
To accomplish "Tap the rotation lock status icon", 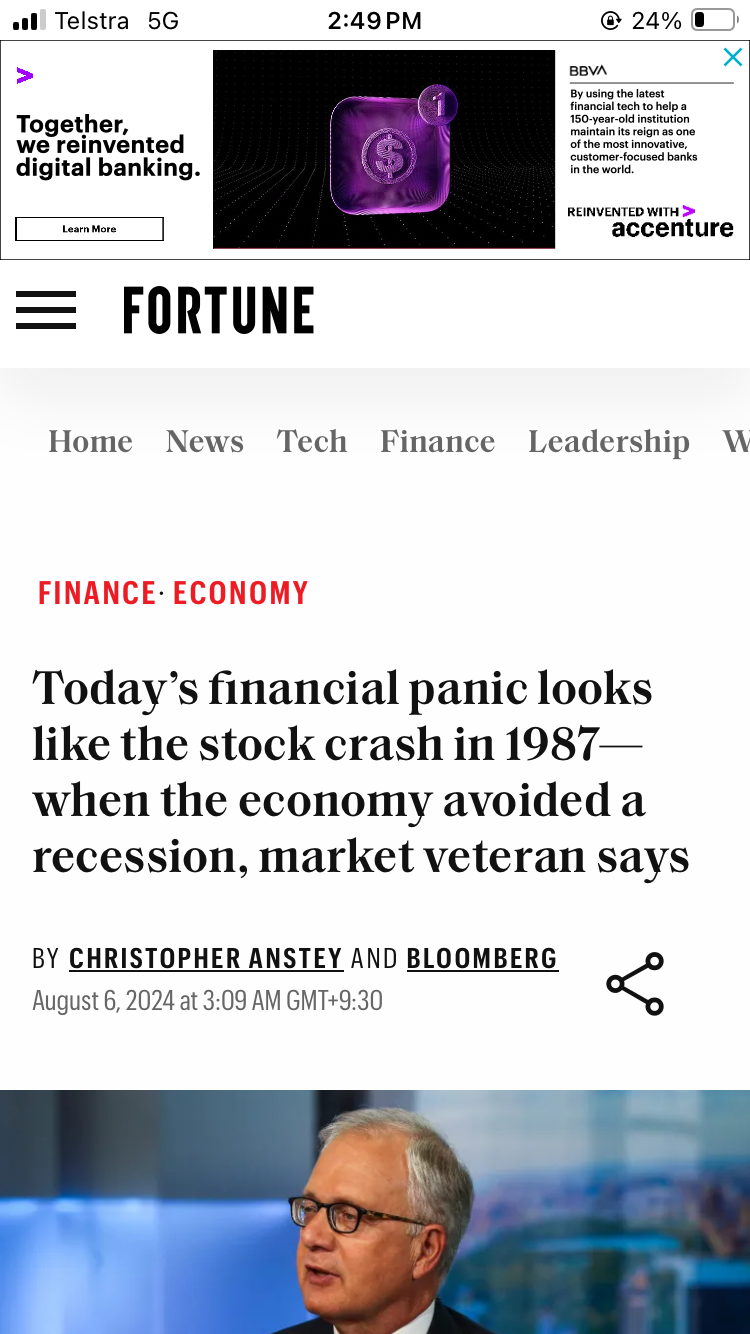I will click(x=610, y=20).
